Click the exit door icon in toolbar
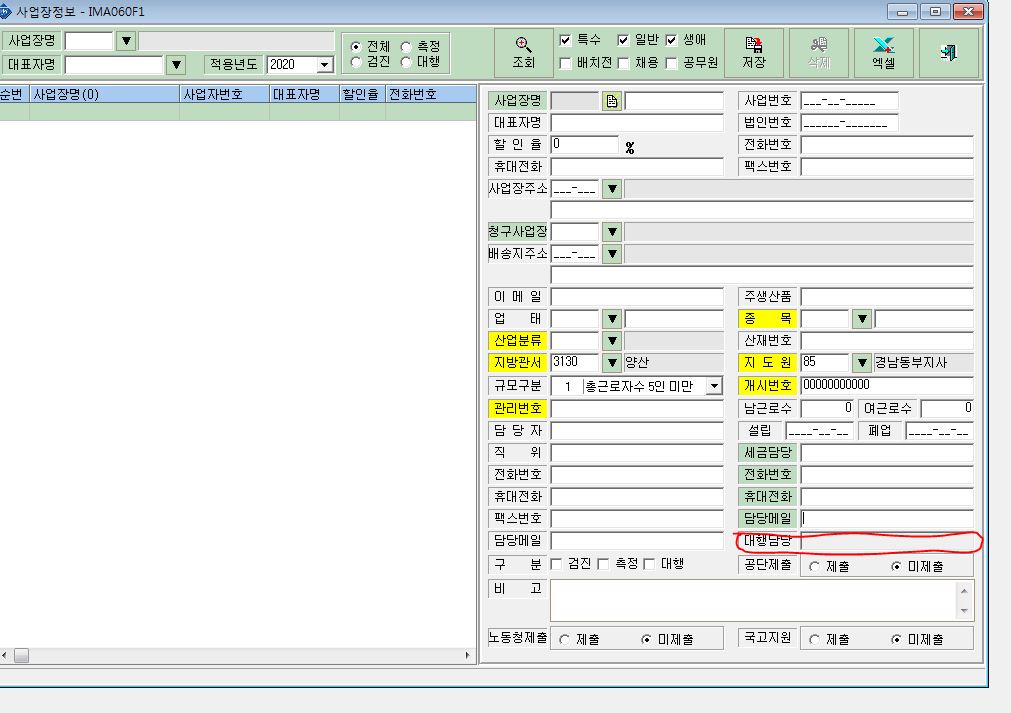 948,53
